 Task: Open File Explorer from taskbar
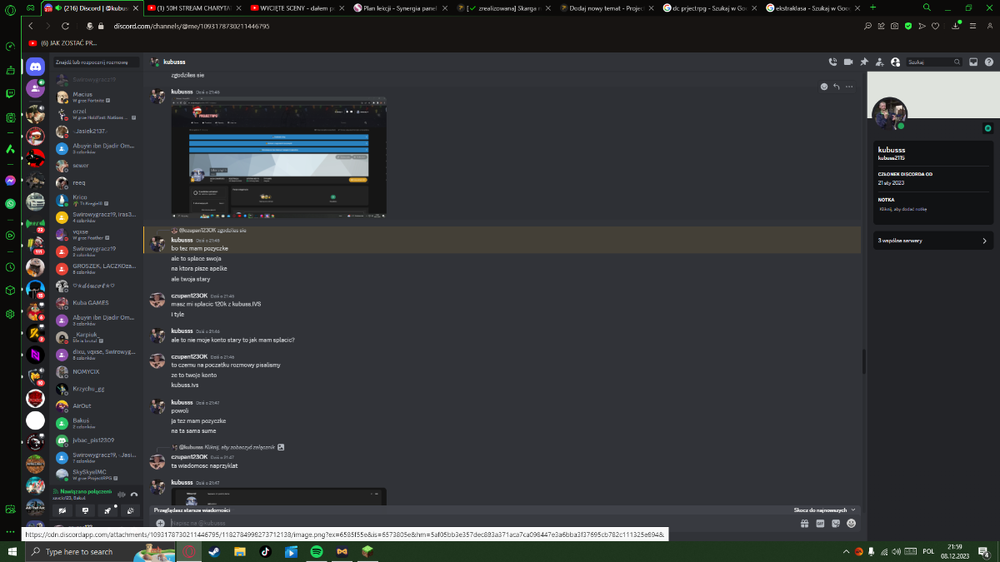coord(240,551)
